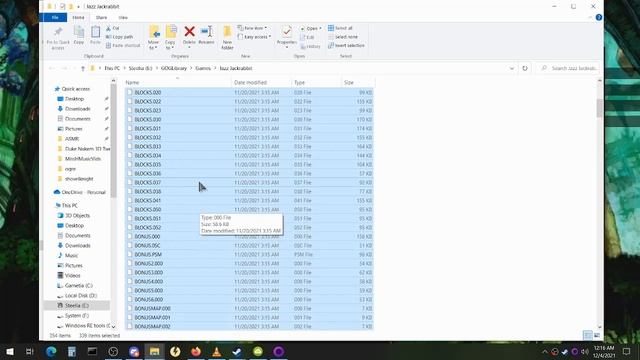Viewport: 640px width, 360px height.
Task: Navigate to Games in address path
Action: point(203,69)
